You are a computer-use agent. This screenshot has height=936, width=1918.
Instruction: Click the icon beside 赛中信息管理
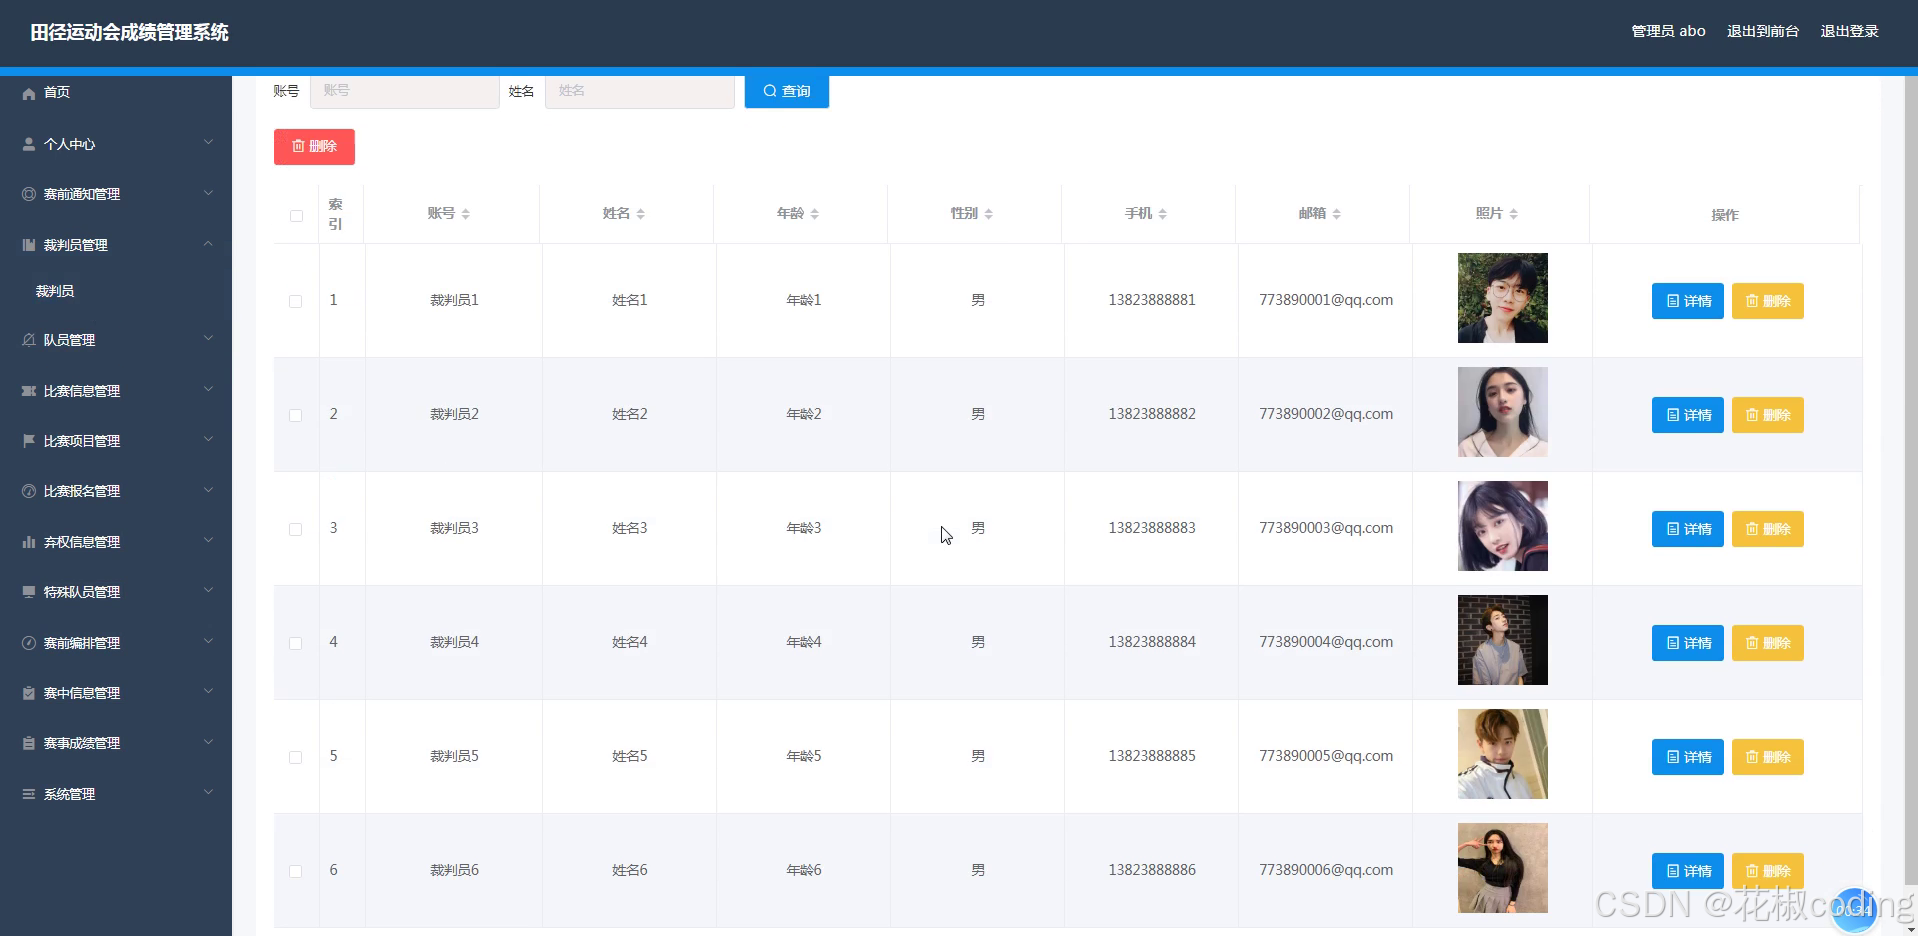[x=29, y=693]
